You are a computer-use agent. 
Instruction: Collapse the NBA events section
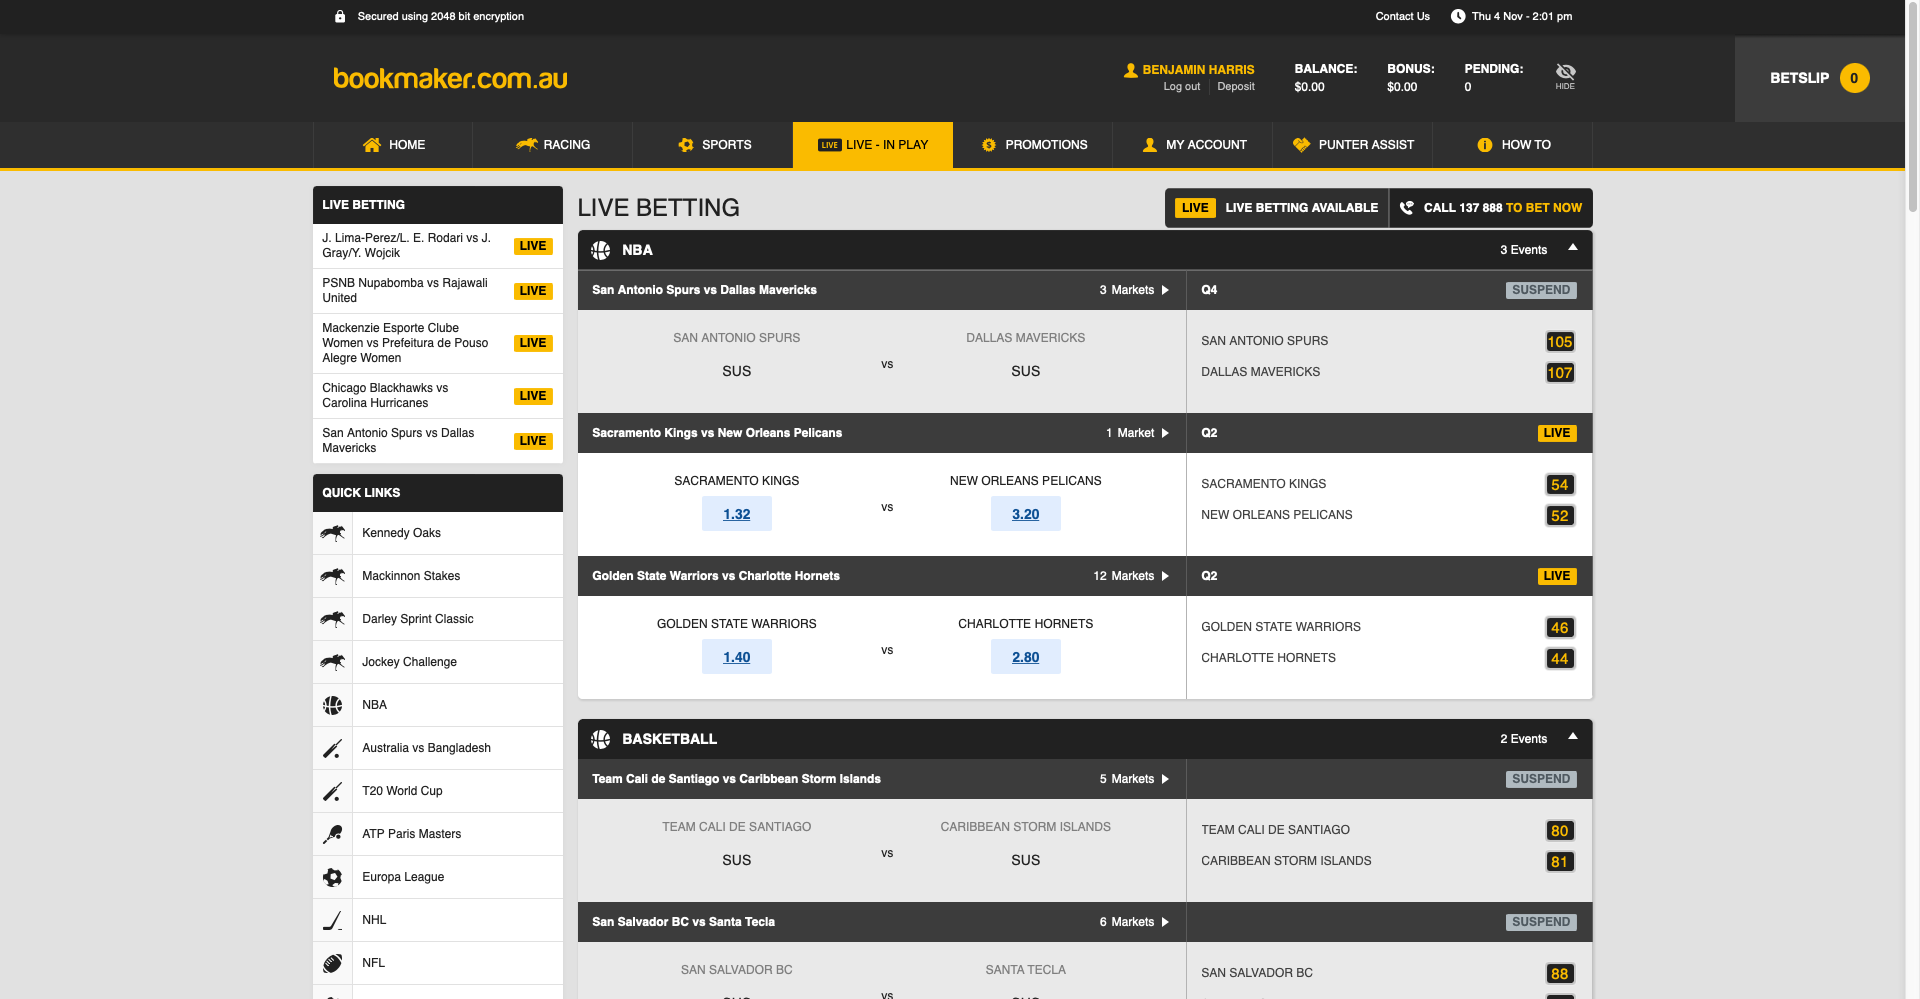[x=1573, y=248]
